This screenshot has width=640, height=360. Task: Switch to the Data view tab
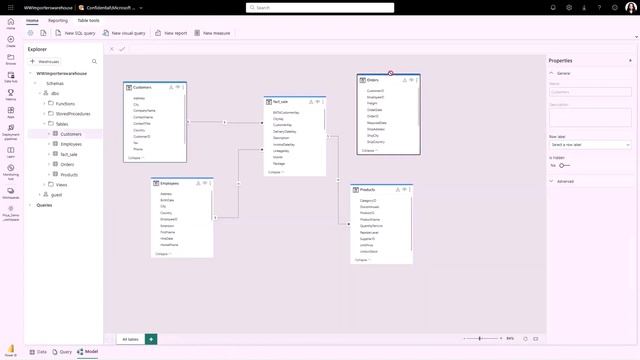point(38,352)
